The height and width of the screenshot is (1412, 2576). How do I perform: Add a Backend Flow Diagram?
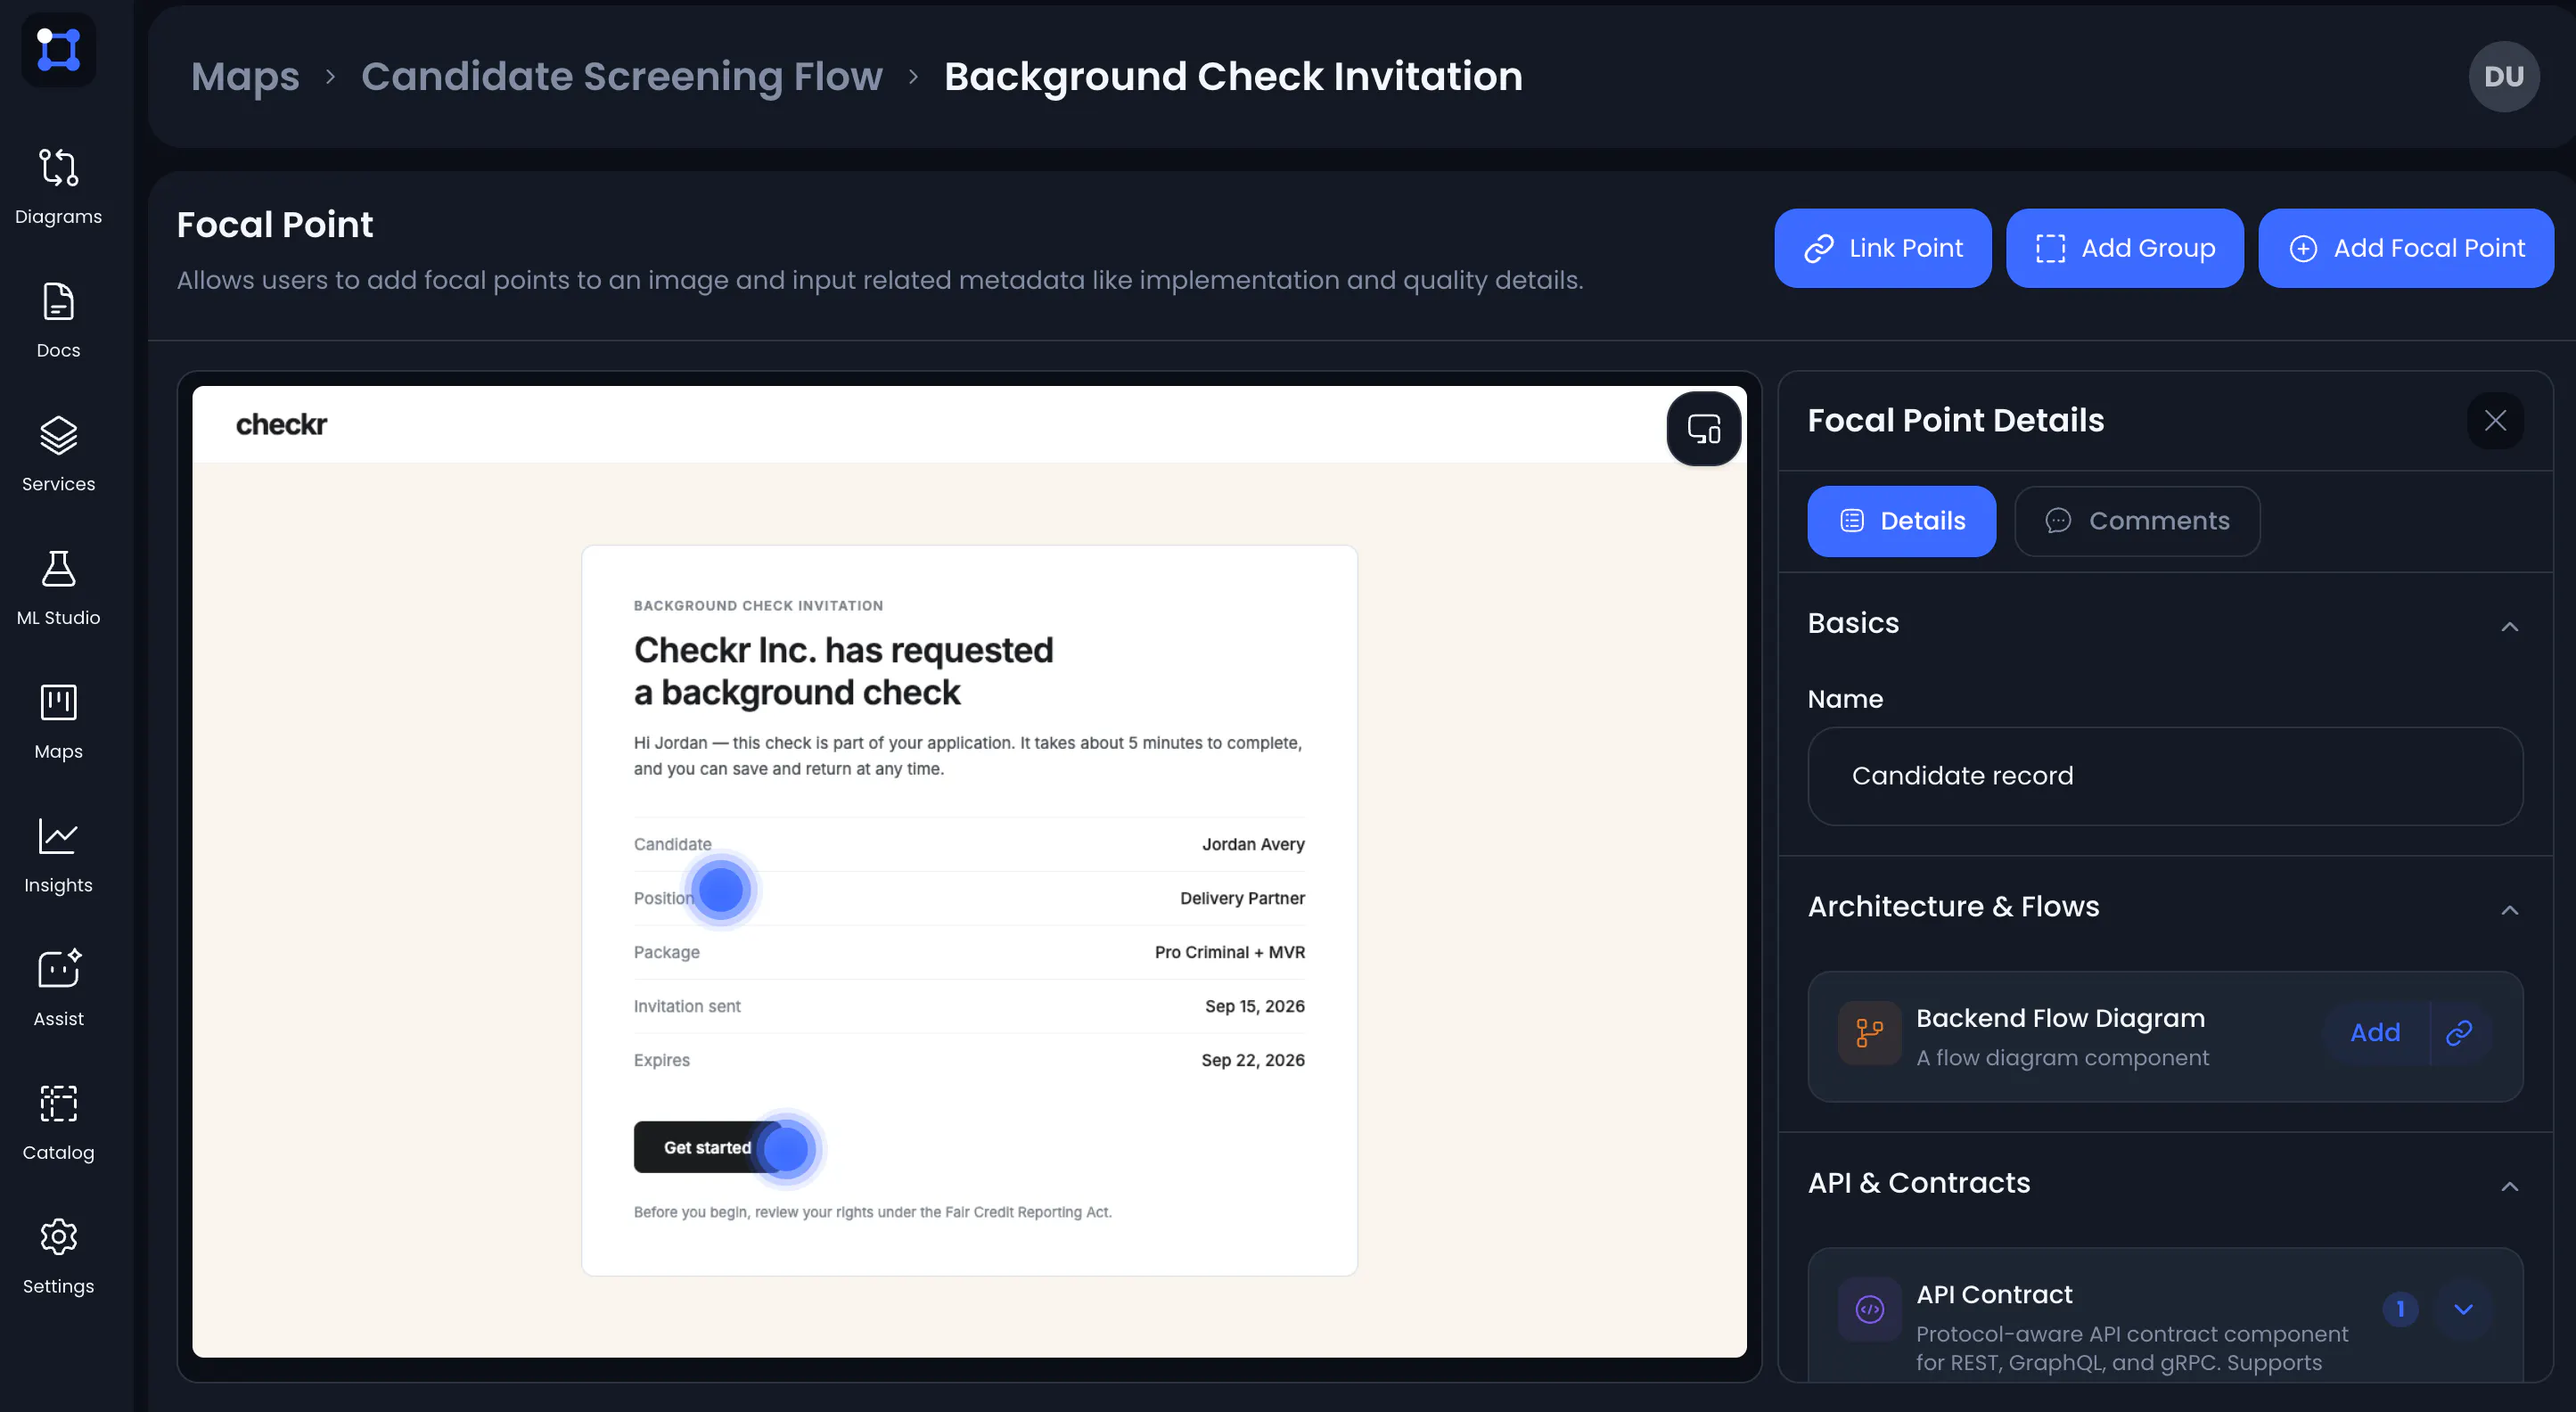click(x=2375, y=1032)
